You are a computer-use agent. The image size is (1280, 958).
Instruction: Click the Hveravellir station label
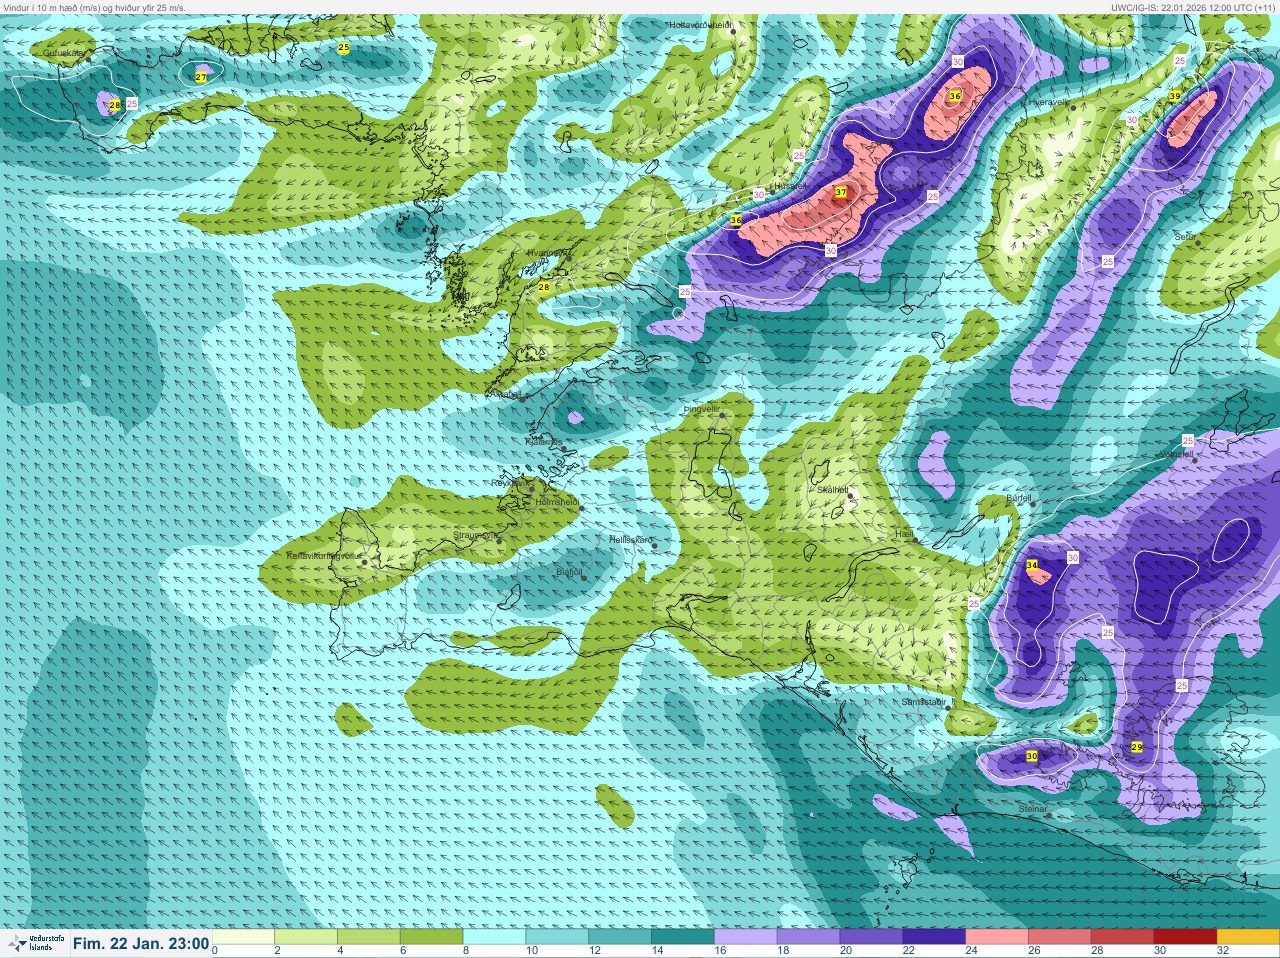[1051, 102]
